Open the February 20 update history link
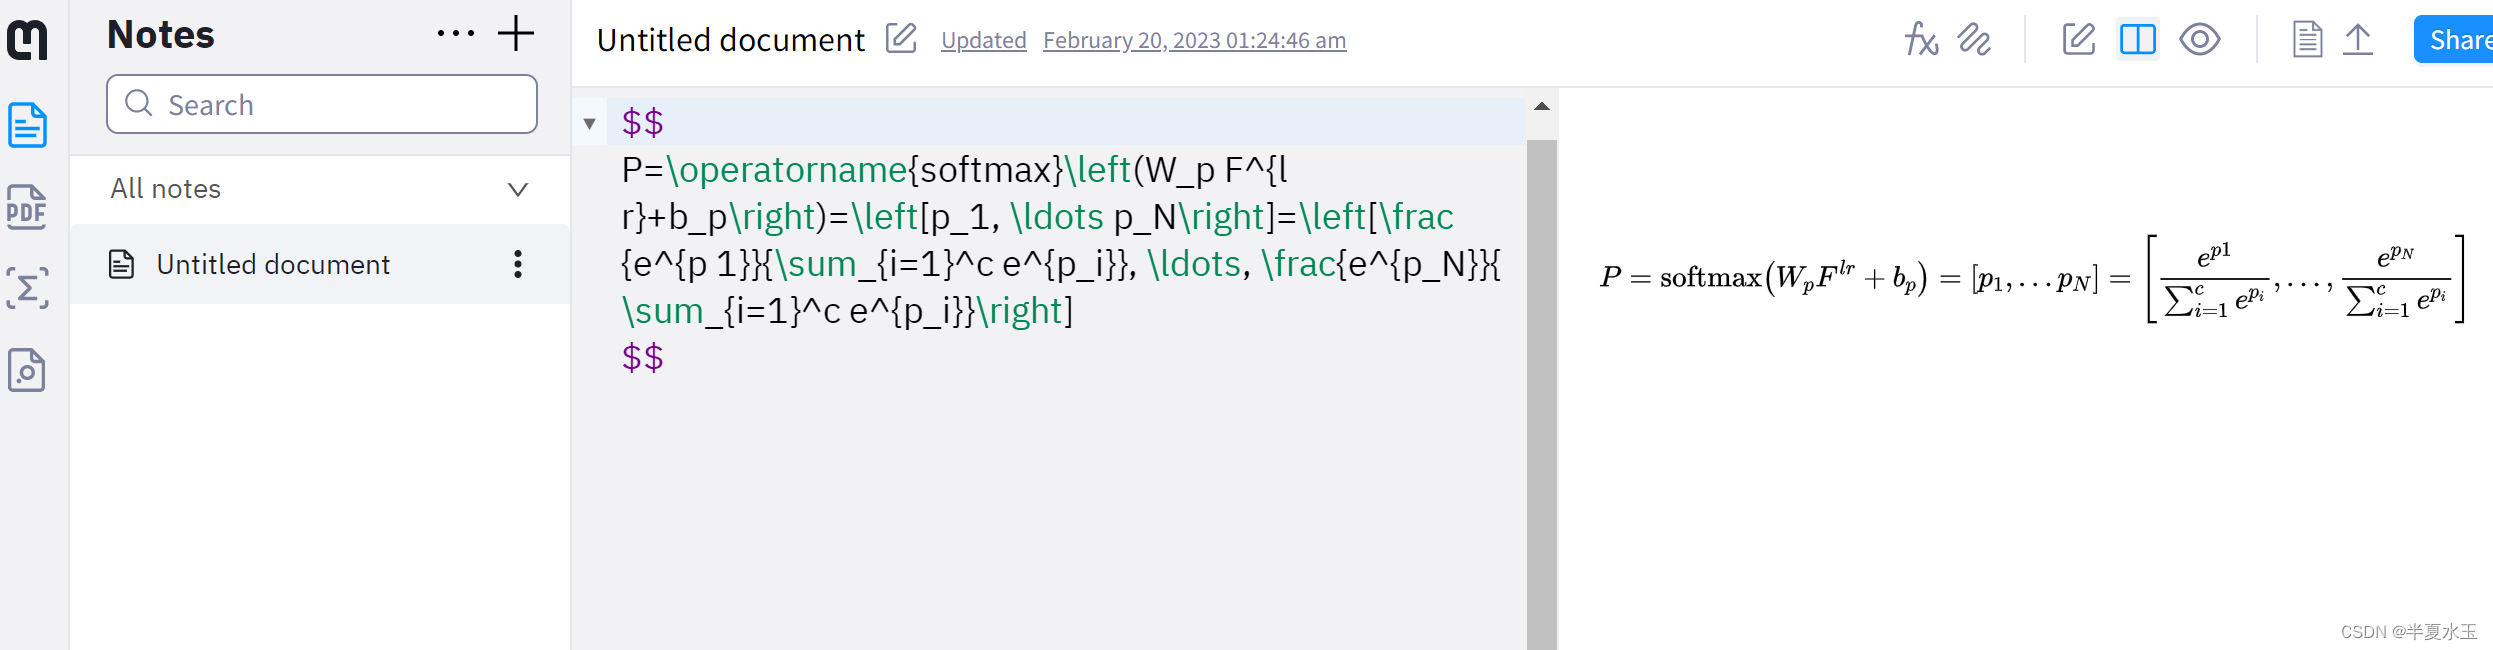2493x650 pixels. click(x=1195, y=40)
